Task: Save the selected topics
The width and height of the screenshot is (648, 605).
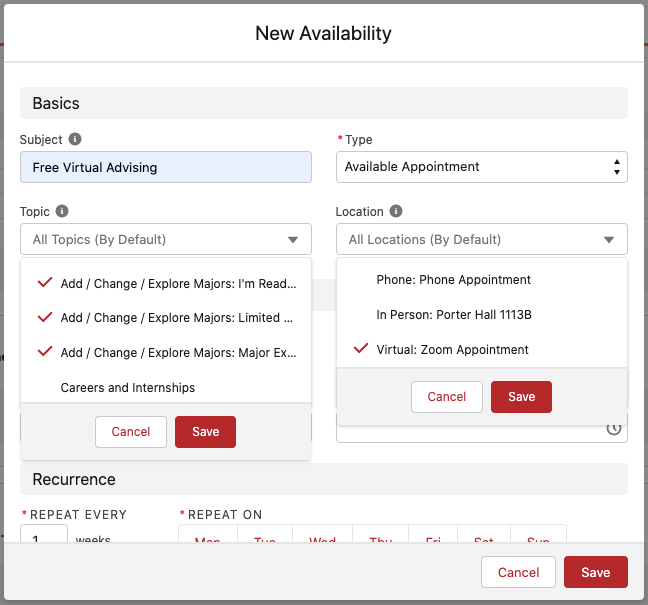Action: pyautogui.click(x=205, y=432)
